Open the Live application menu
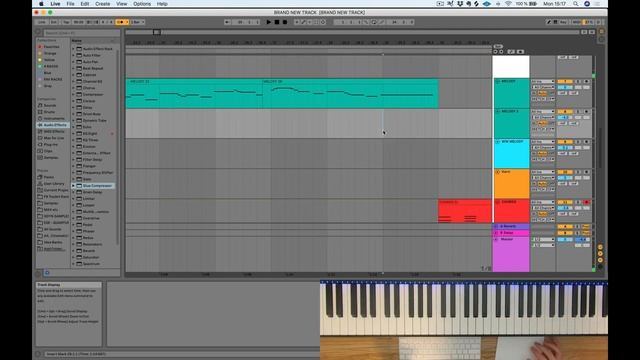 [56, 4]
